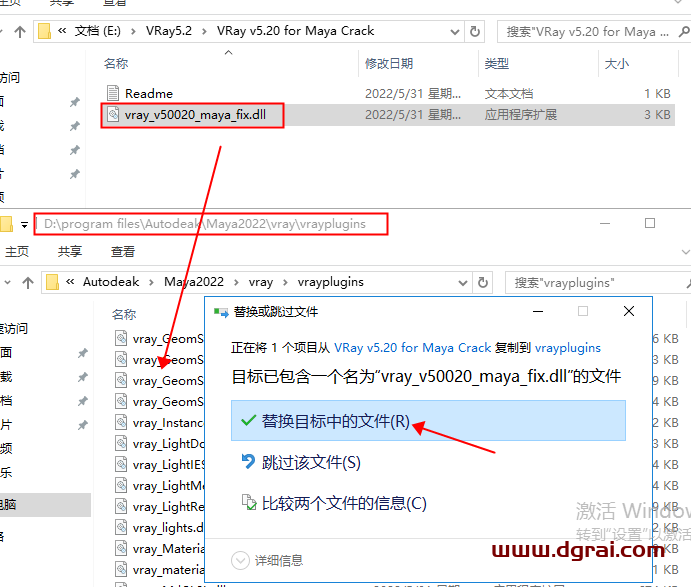Click VRay v5.20 for Maya Crack link in dialog
691x587 pixels.
click(412, 348)
